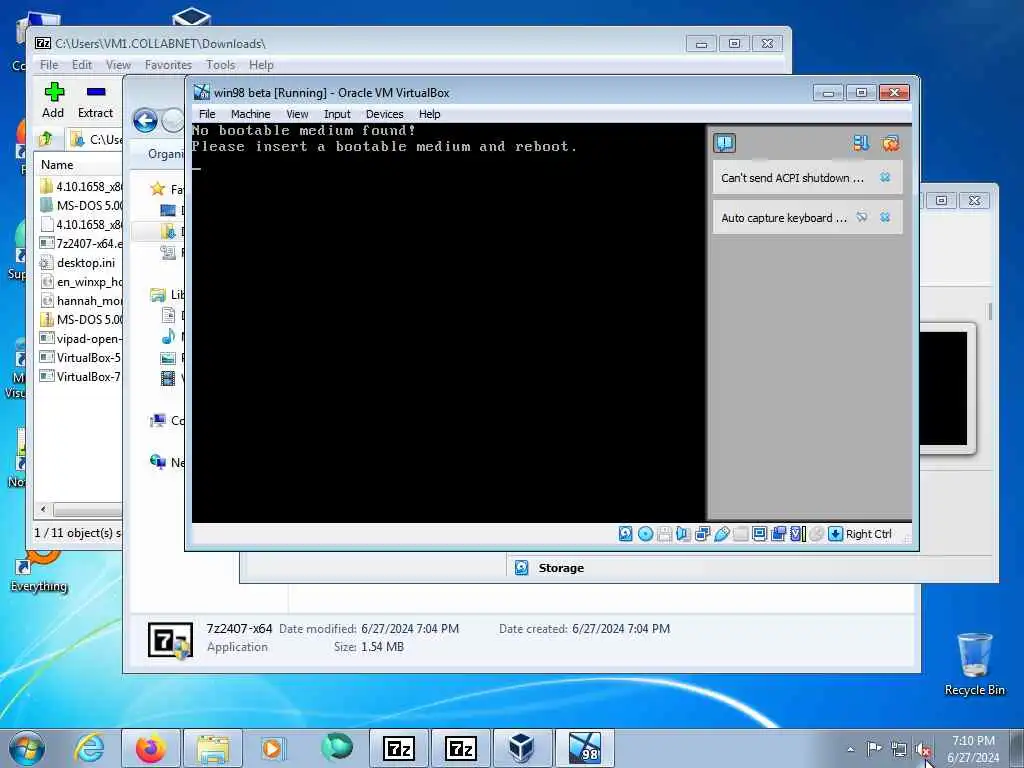Click the USB devices indicator in VirtualBox status bar

(x=722, y=534)
